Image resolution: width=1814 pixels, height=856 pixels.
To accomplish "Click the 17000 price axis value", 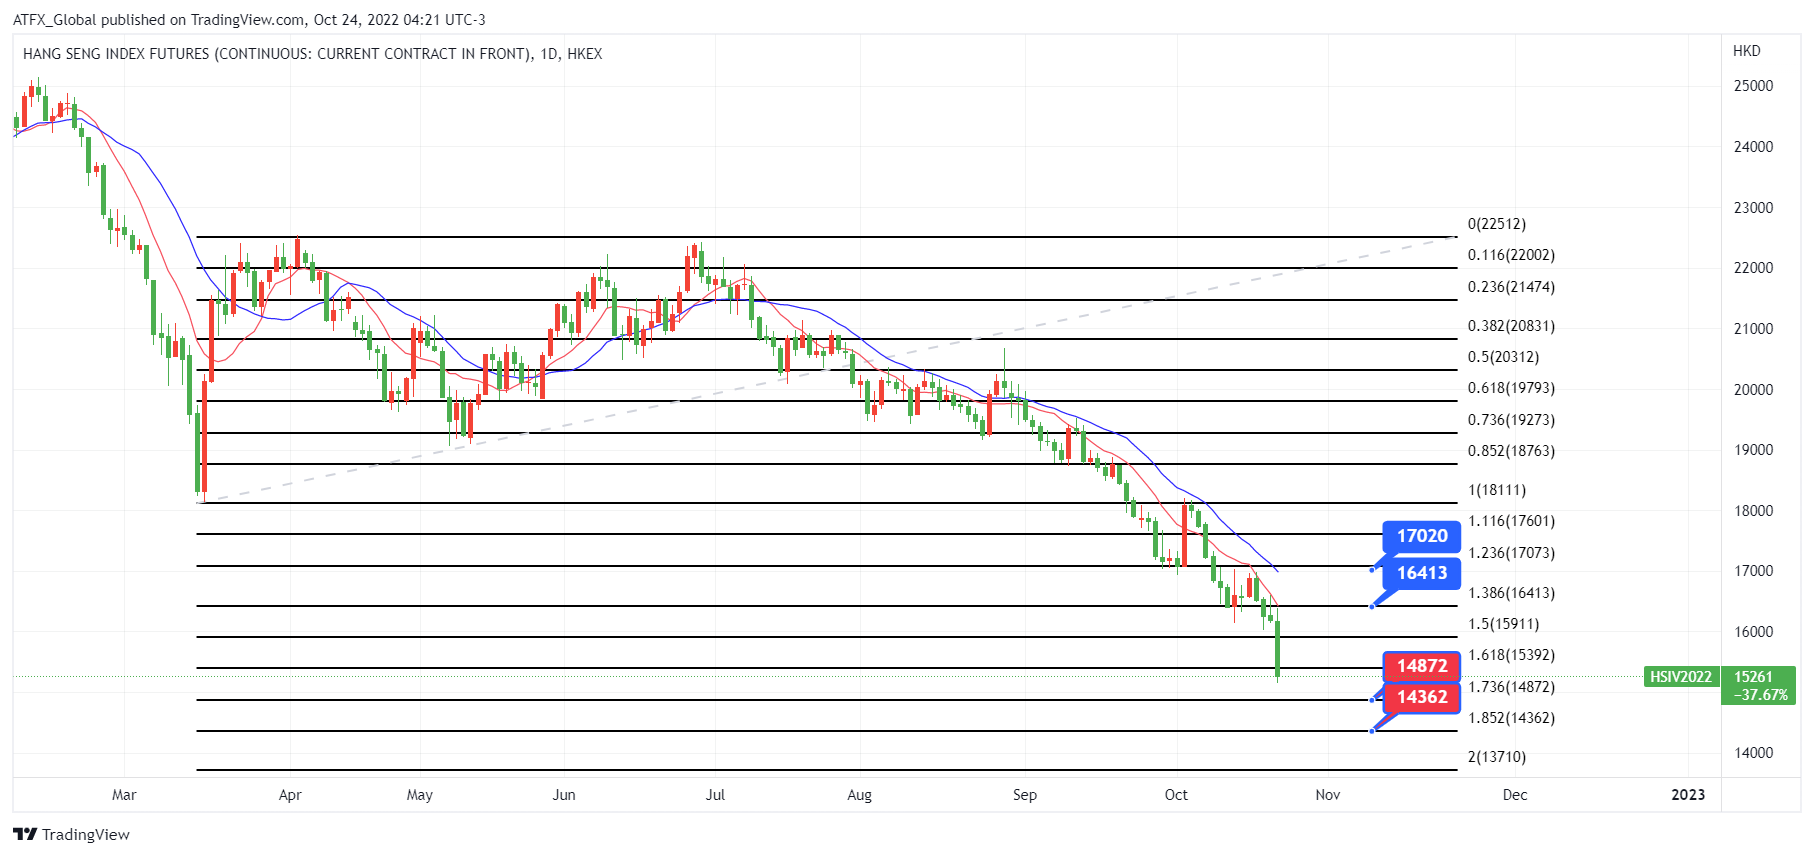I will pyautogui.click(x=1753, y=571).
